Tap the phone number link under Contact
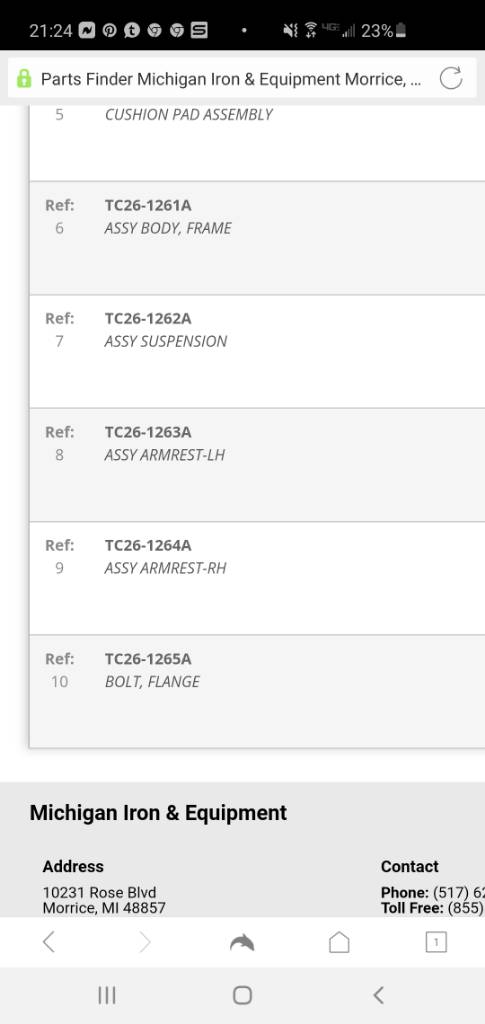 coord(459,893)
